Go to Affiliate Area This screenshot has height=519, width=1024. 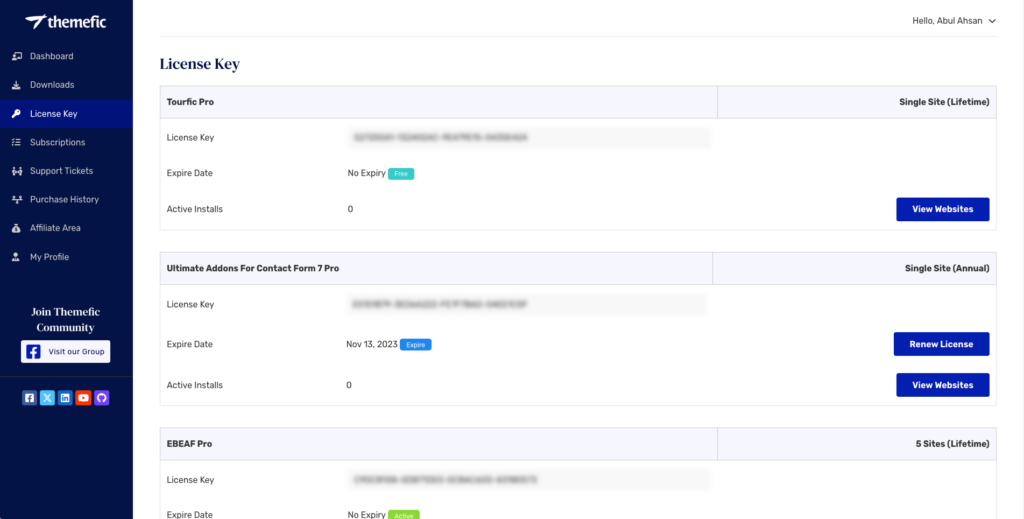(x=66, y=228)
